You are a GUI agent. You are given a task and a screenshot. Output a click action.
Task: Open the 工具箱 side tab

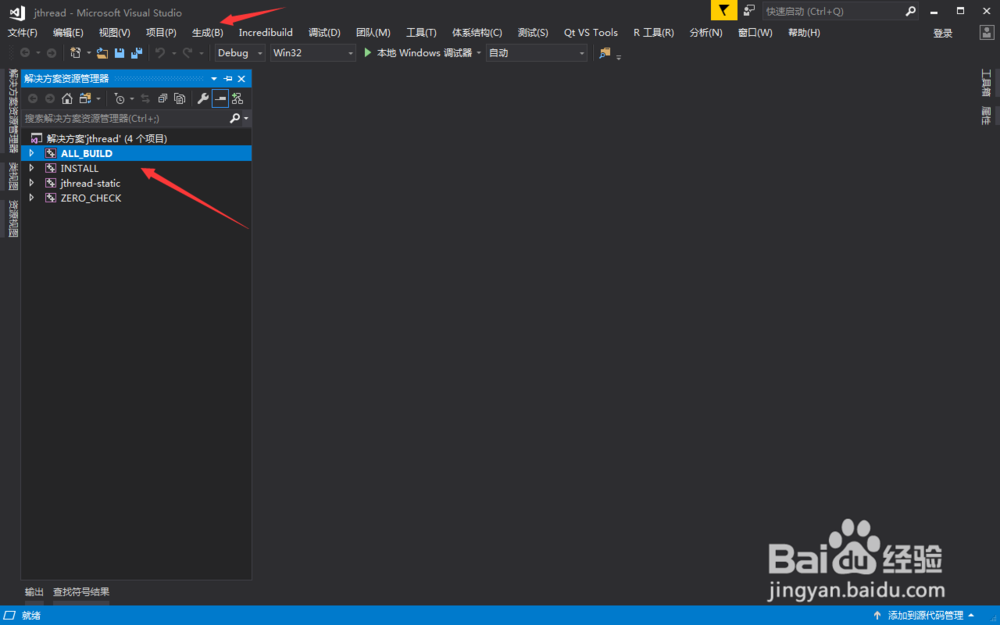986,82
